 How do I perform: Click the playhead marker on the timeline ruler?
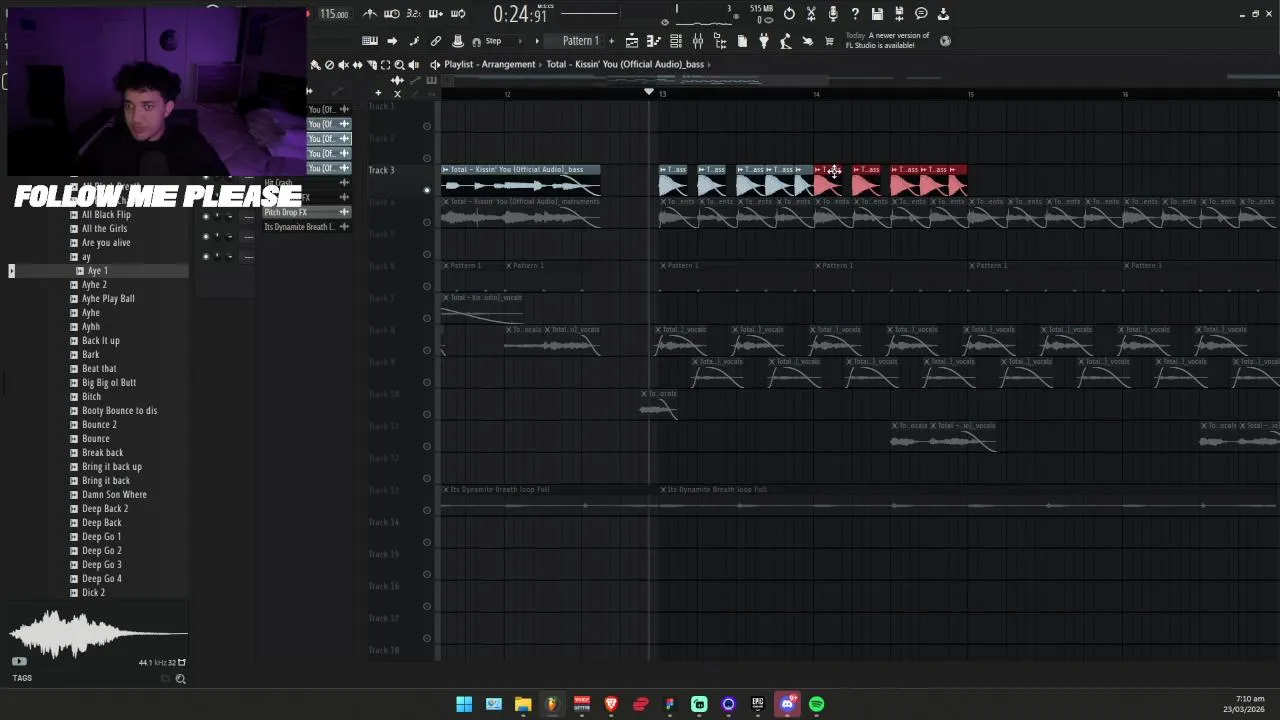(649, 93)
